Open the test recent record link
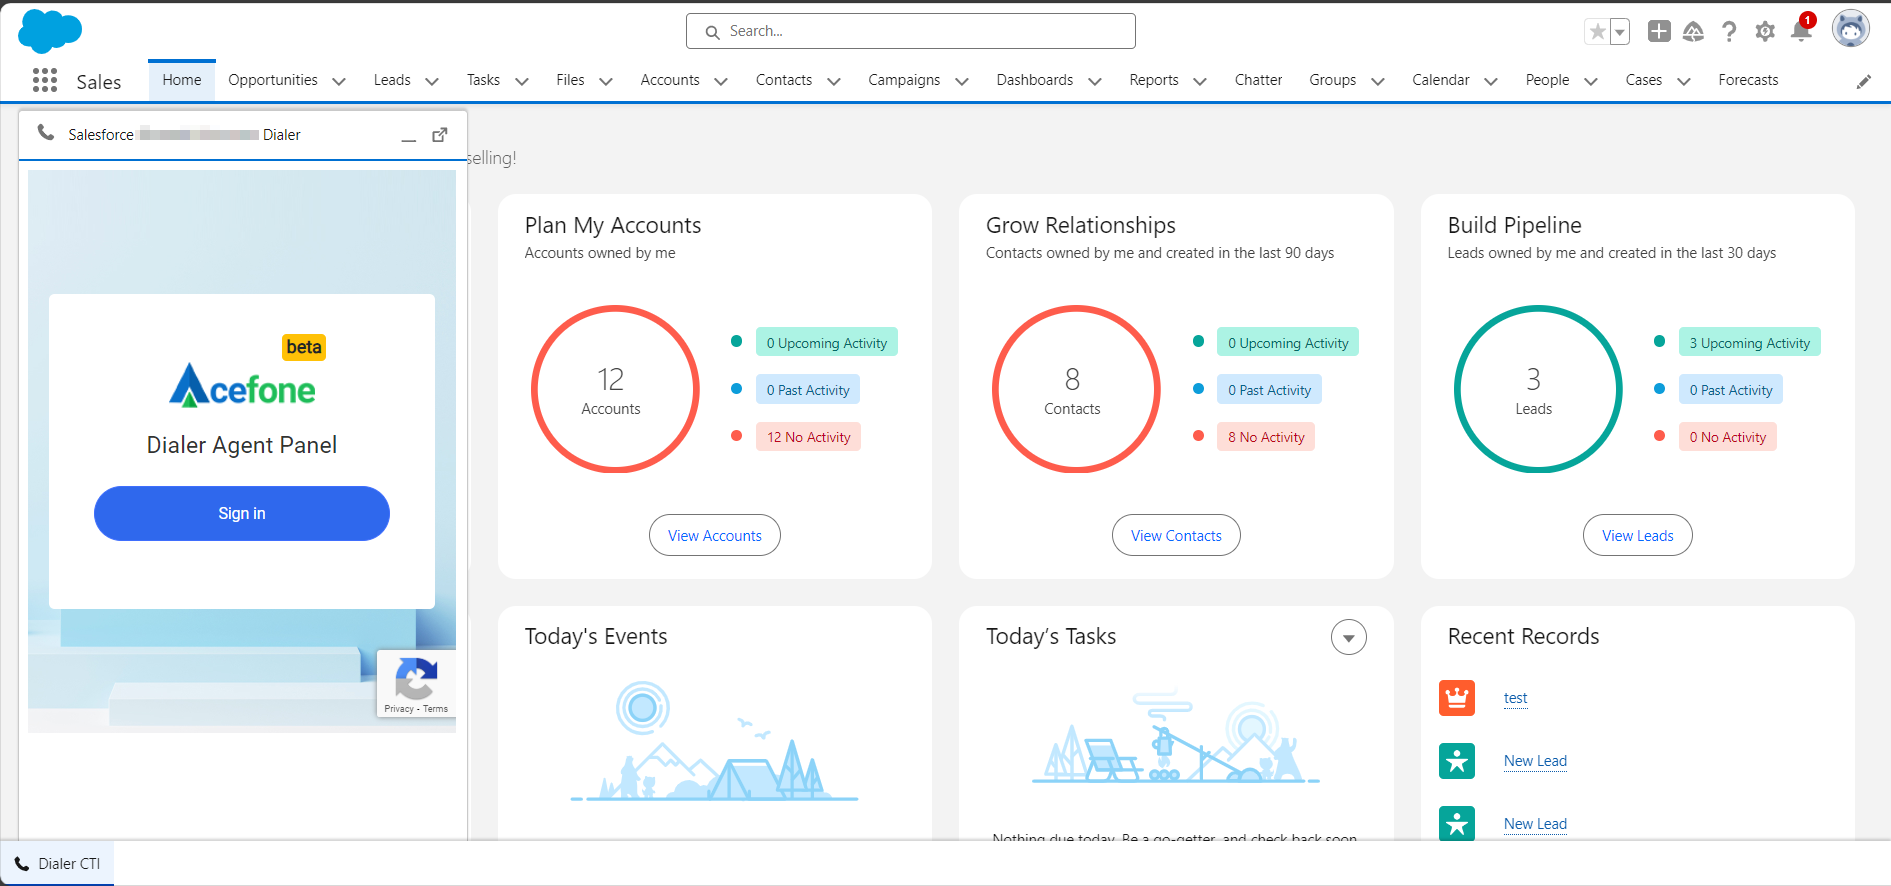The image size is (1891, 886). coord(1516,698)
